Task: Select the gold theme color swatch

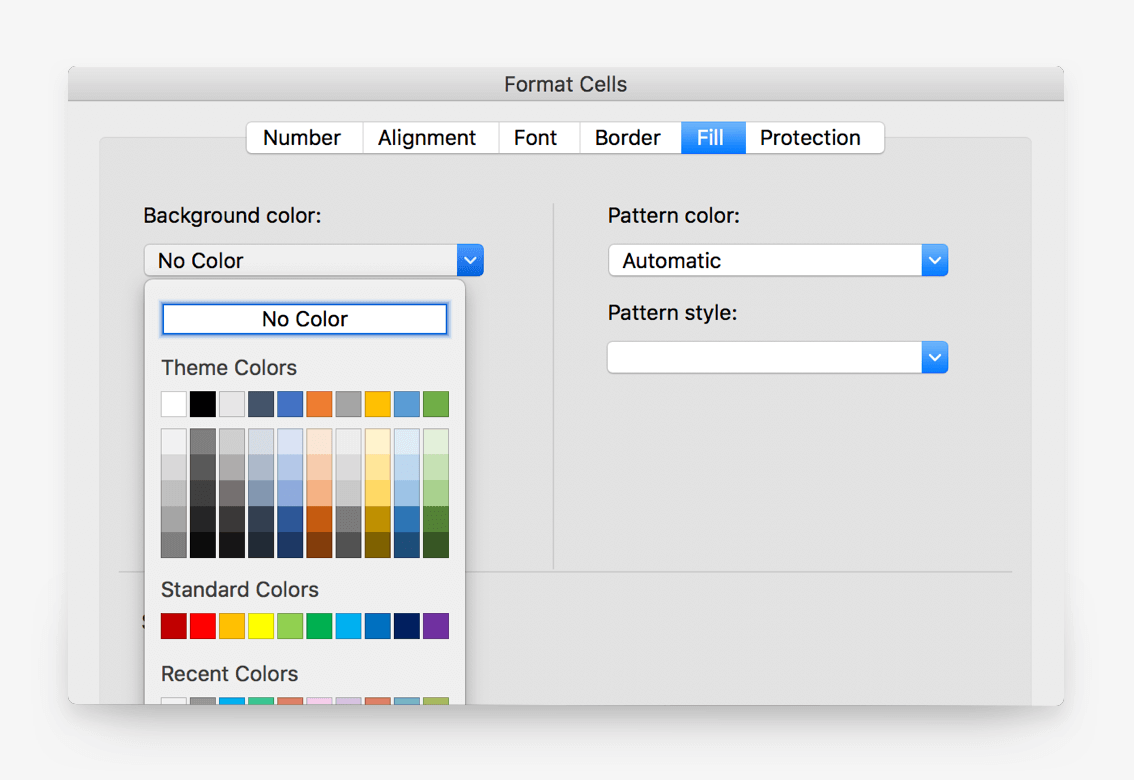Action: (378, 404)
